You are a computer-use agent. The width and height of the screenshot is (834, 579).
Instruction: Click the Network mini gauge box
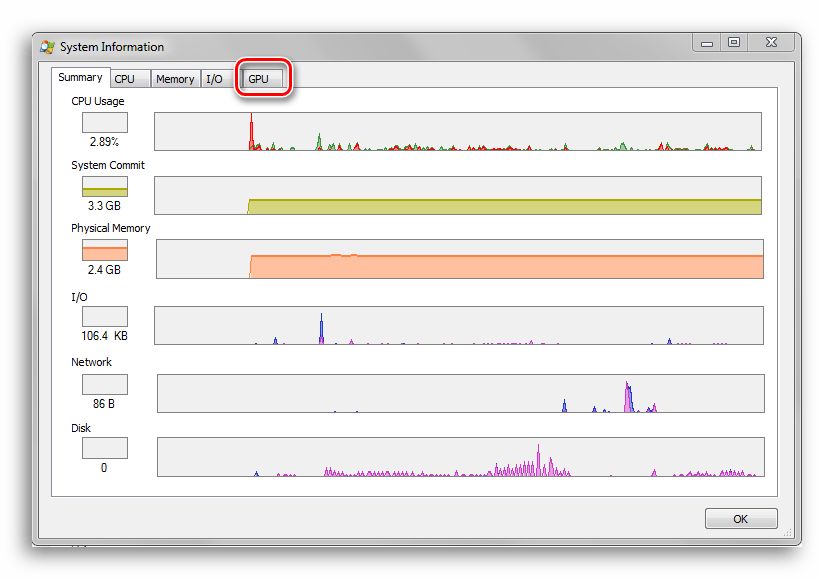[x=104, y=384]
